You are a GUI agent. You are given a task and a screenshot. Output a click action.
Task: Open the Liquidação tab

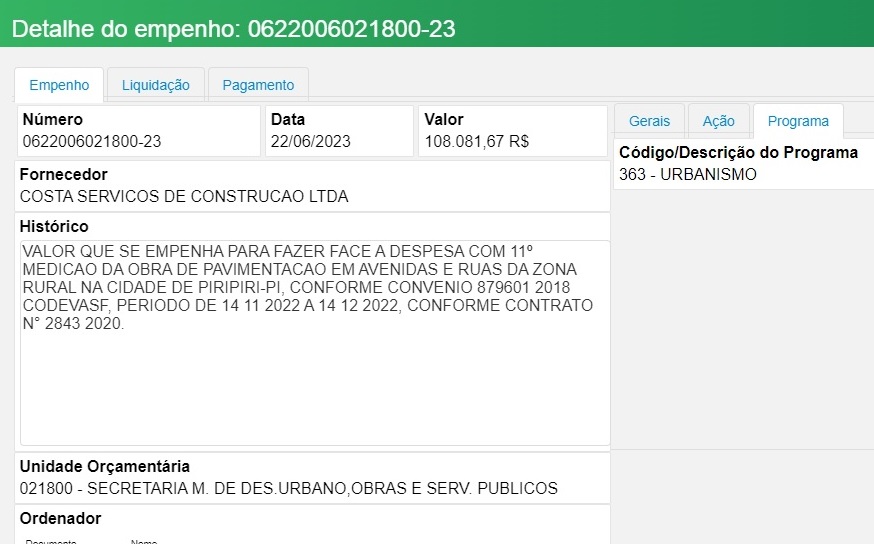(155, 85)
